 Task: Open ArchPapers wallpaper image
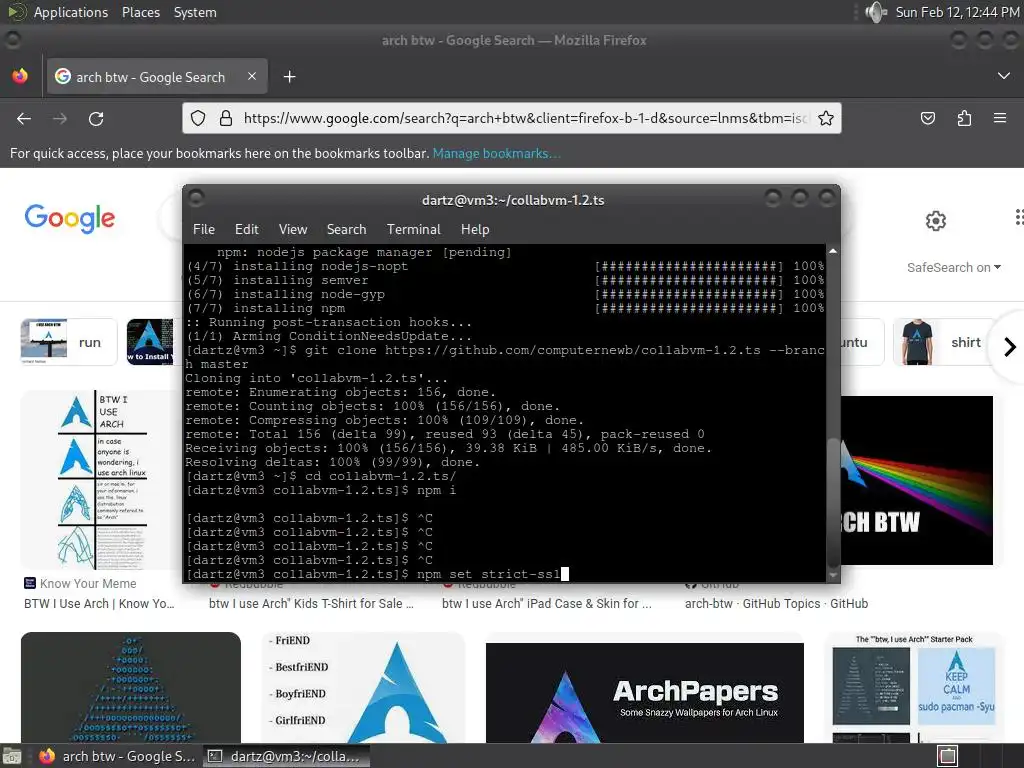tap(645, 693)
